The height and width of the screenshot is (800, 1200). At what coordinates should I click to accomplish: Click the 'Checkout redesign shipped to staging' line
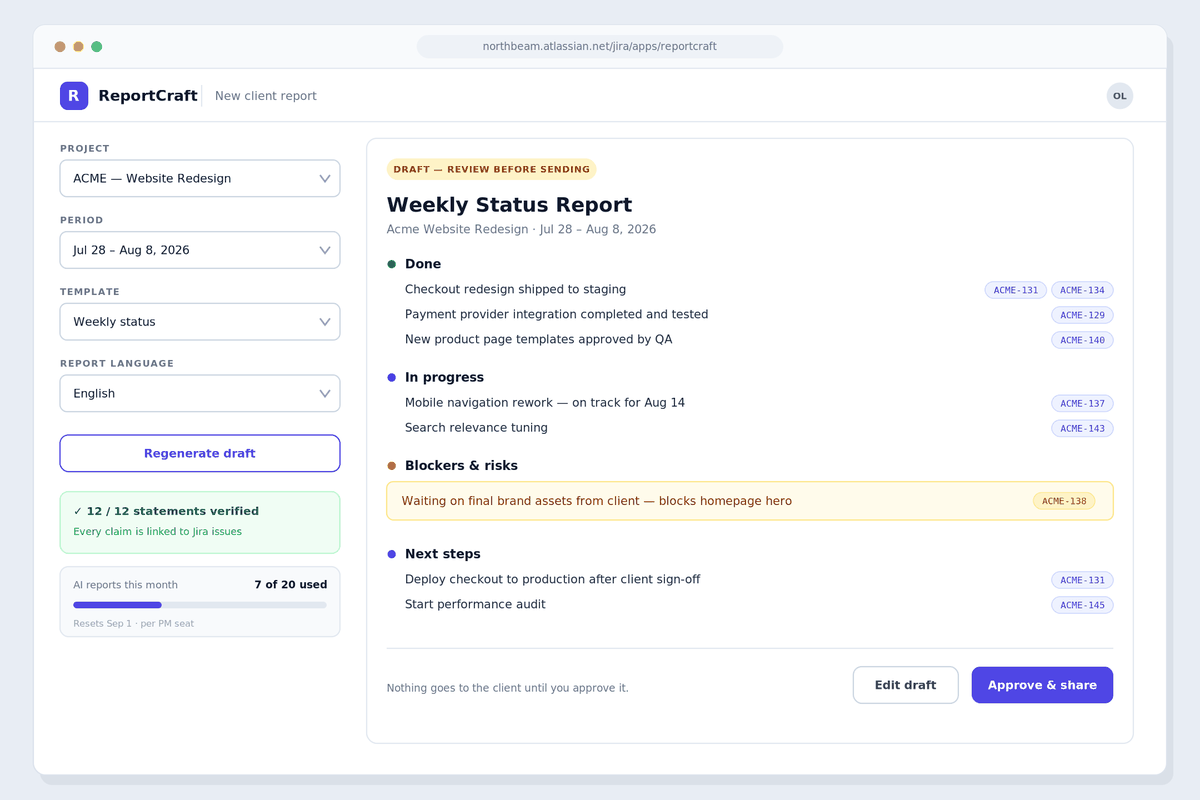[515, 289]
